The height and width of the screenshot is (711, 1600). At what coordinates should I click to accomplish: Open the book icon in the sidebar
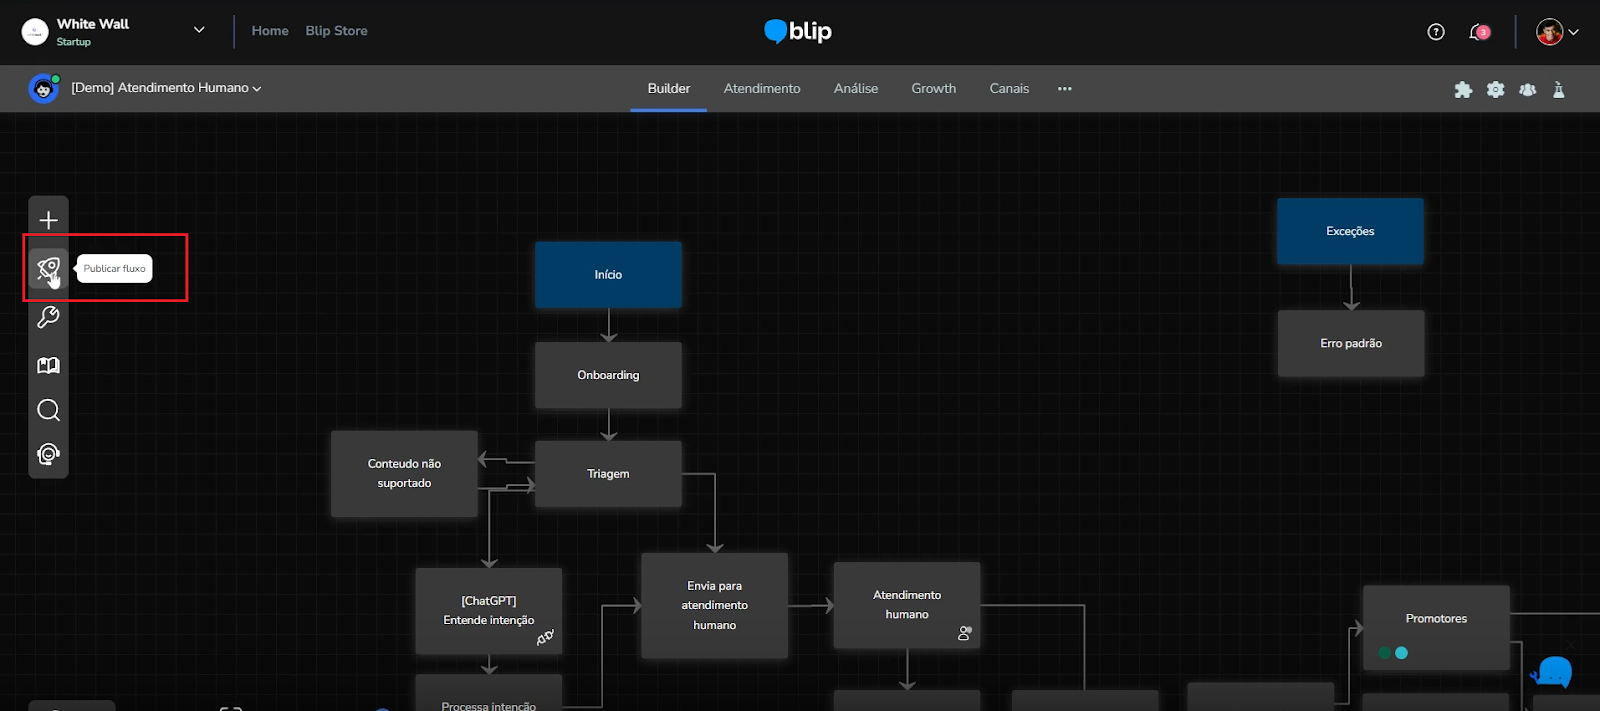pos(48,365)
